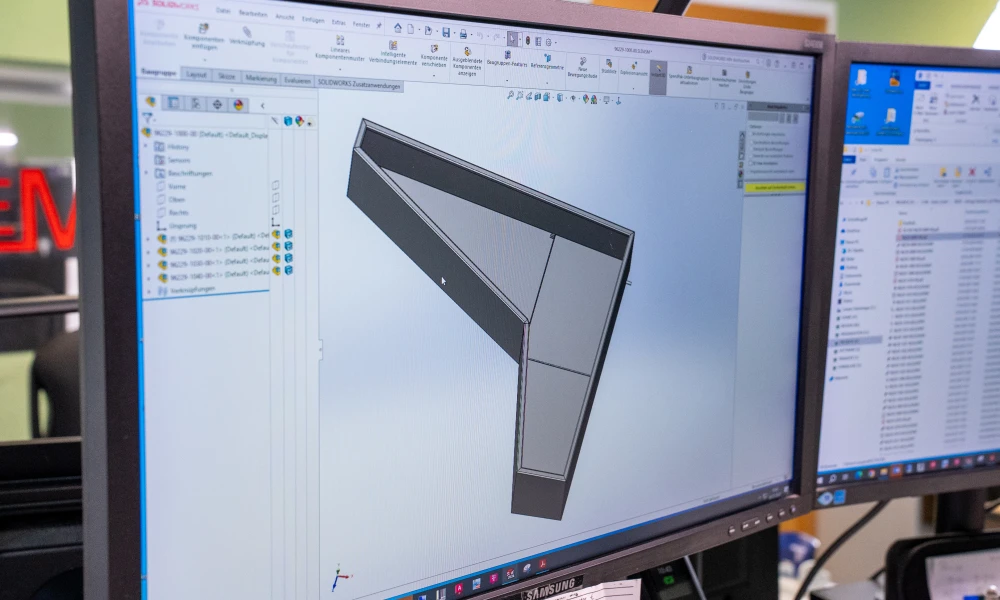The height and width of the screenshot is (600, 1000).
Task: Toggle visibility of Vorne plane
Action: coord(276,185)
